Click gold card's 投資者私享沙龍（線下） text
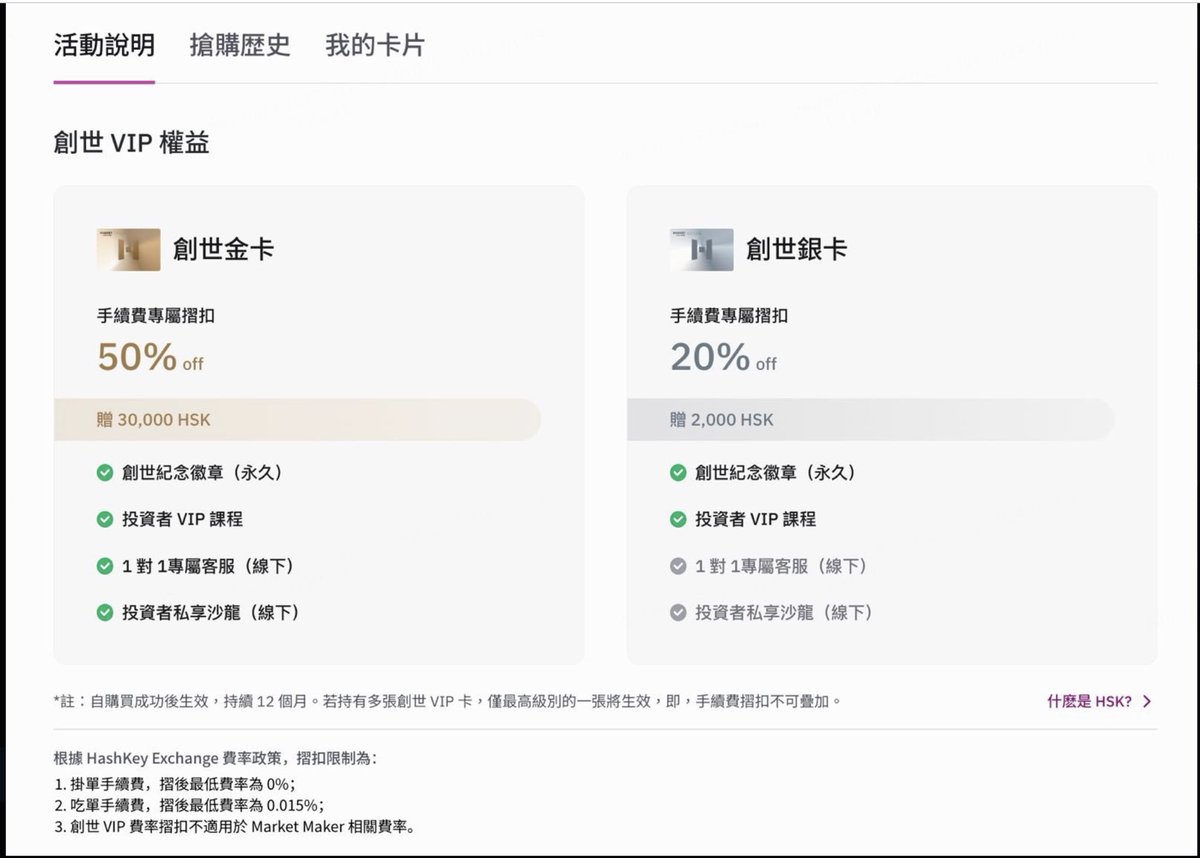The height and width of the screenshot is (858, 1200). (x=213, y=612)
